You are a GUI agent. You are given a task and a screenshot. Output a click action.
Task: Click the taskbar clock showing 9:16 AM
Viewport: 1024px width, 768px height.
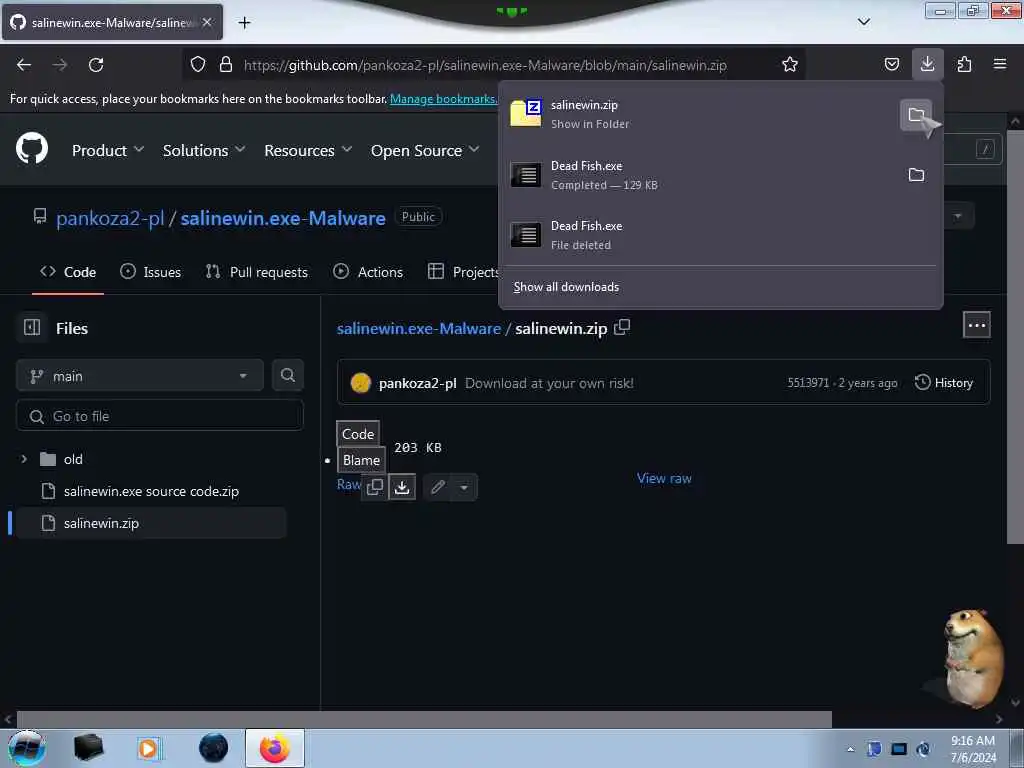pyautogui.click(x=973, y=749)
